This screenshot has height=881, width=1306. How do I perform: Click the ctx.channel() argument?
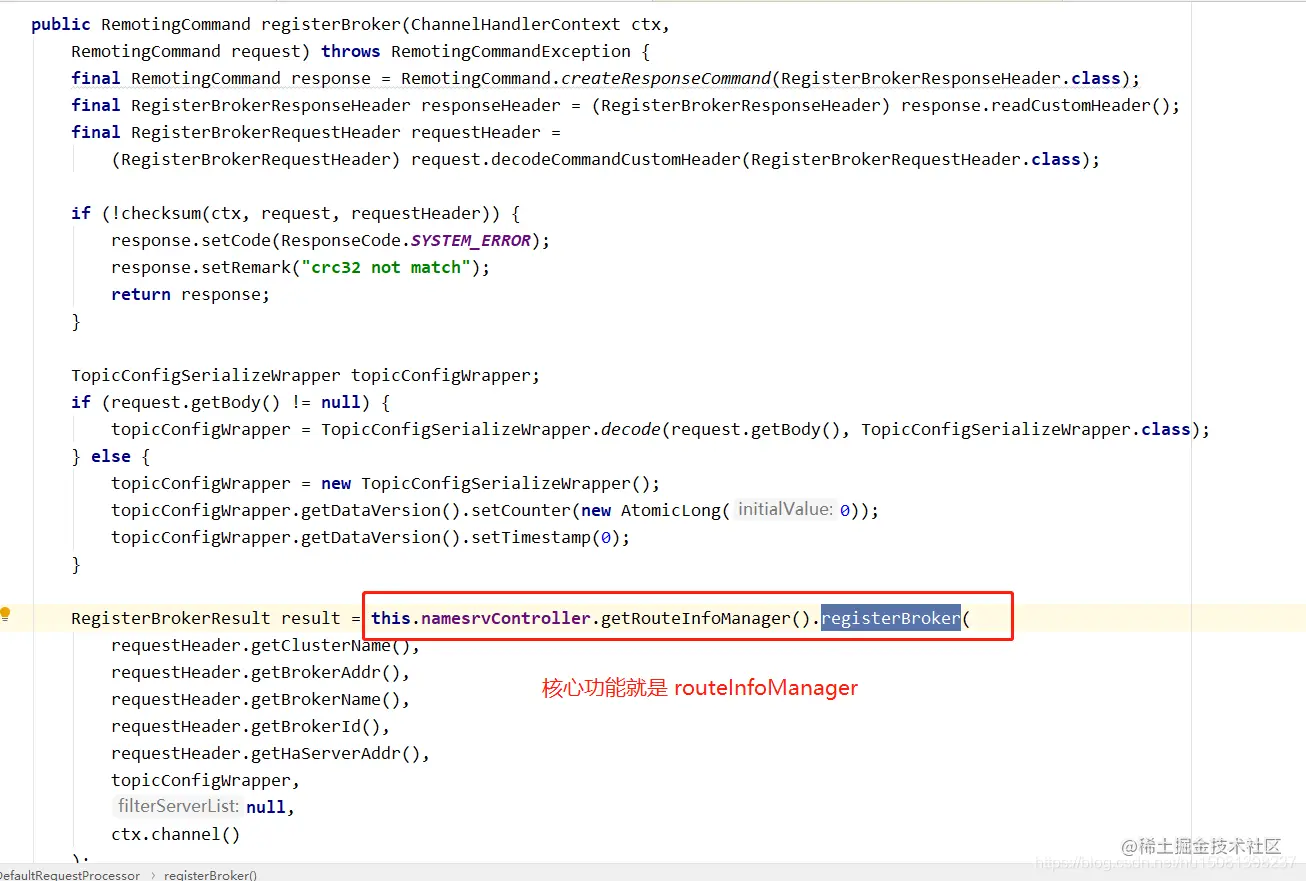(176, 834)
